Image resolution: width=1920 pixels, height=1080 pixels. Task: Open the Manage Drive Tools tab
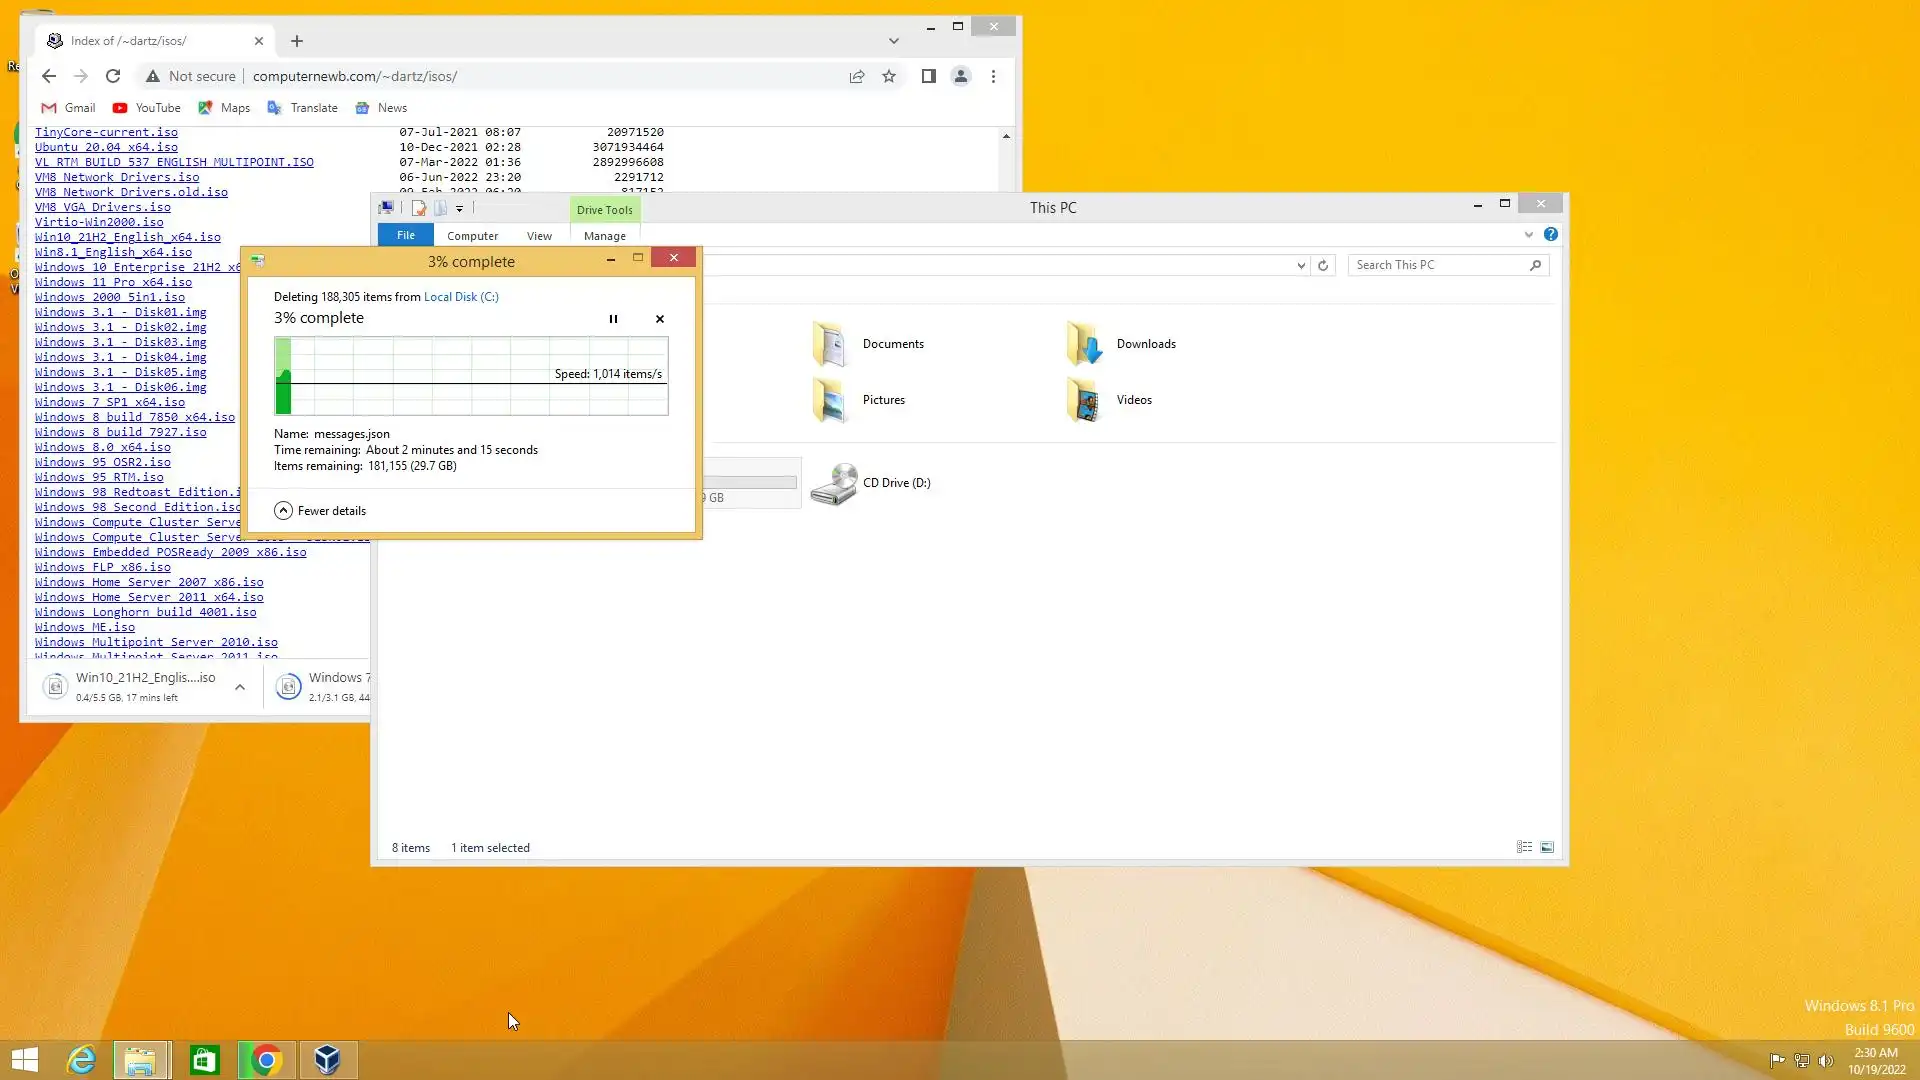click(x=604, y=236)
